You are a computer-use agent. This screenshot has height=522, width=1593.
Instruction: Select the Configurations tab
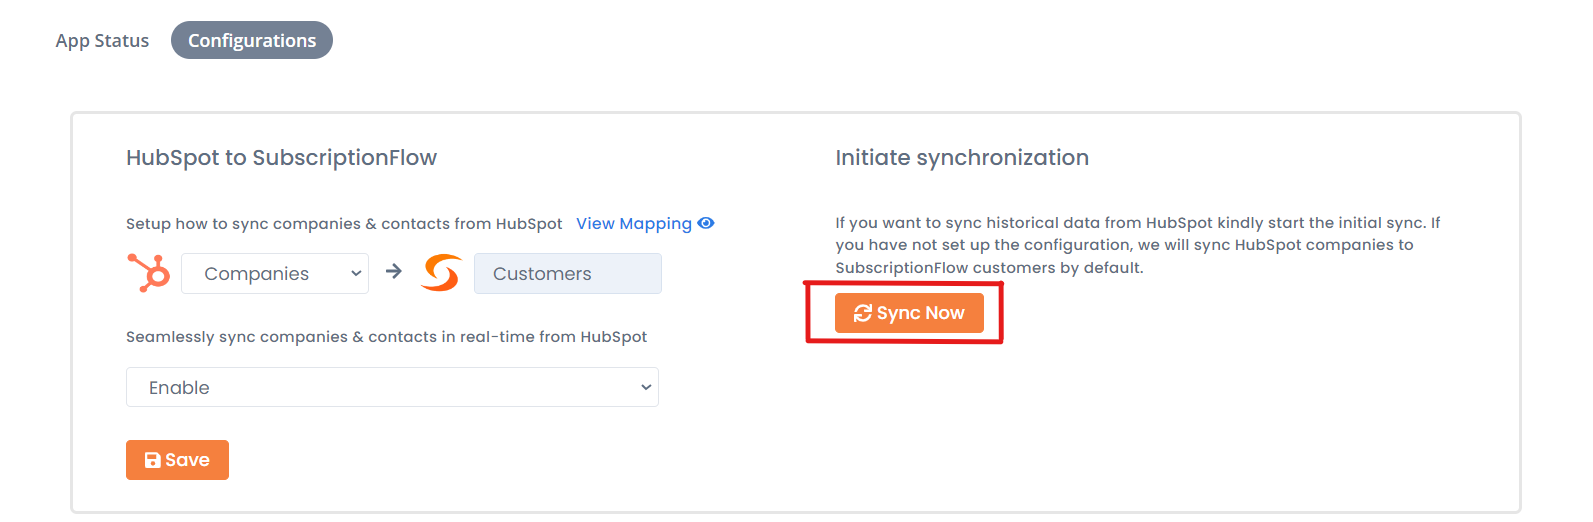(x=252, y=40)
